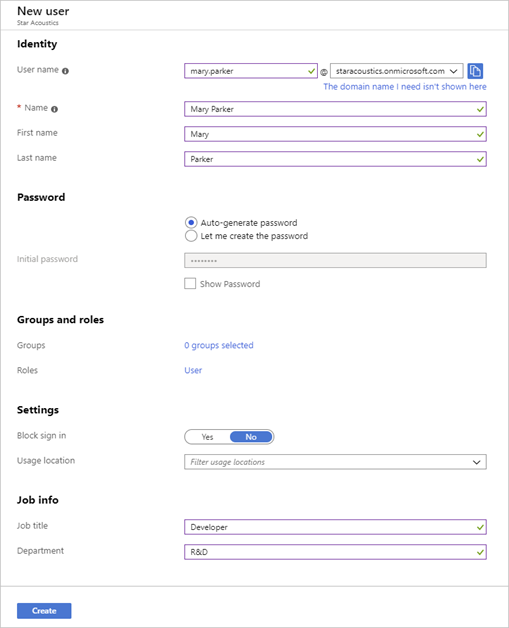Expand the Usage location dropdown
509x628 pixels.
335,462
